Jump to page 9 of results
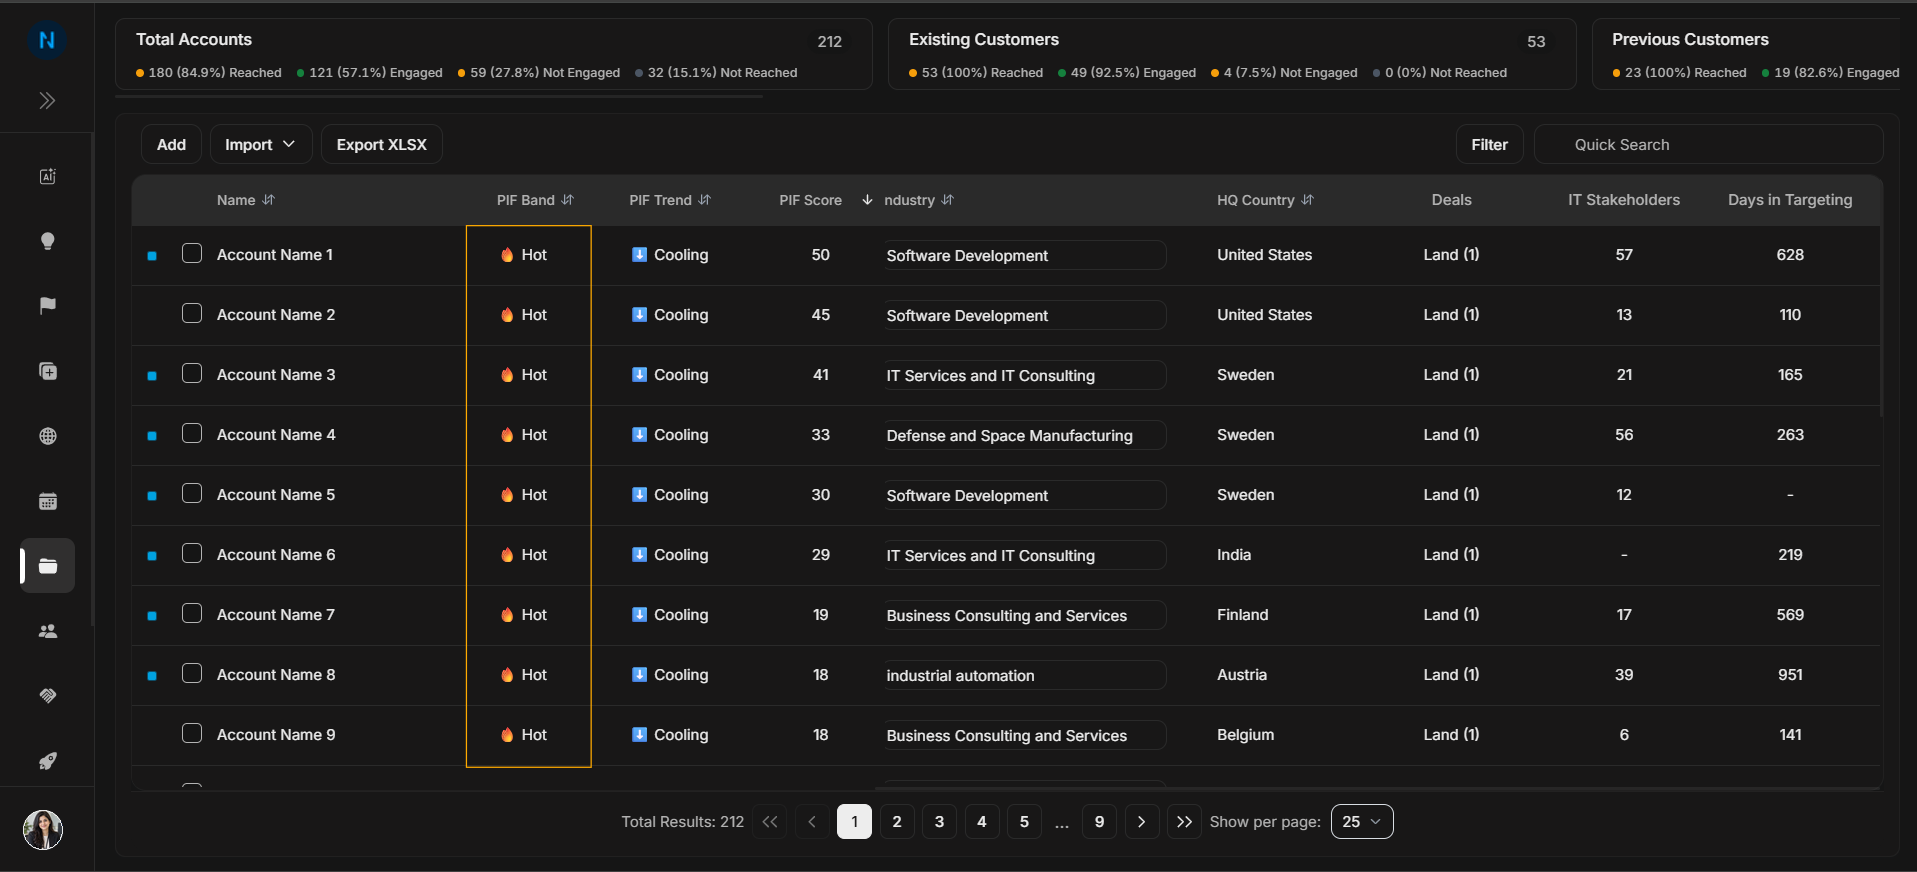This screenshot has width=1917, height=872. click(1099, 822)
